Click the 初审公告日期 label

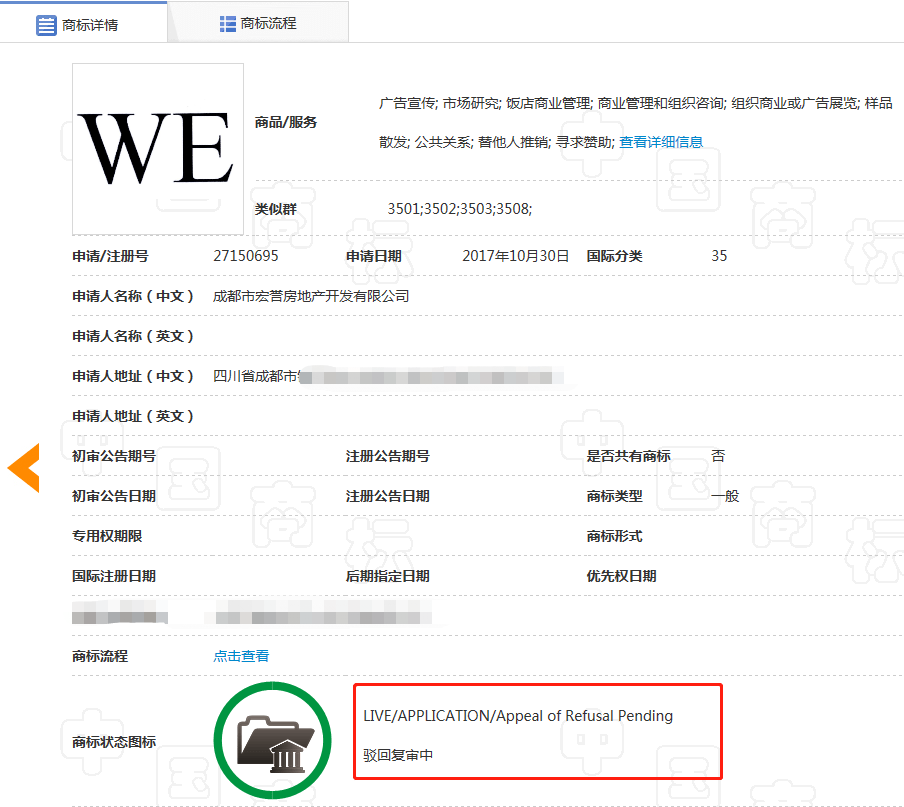pyautogui.click(x=114, y=496)
